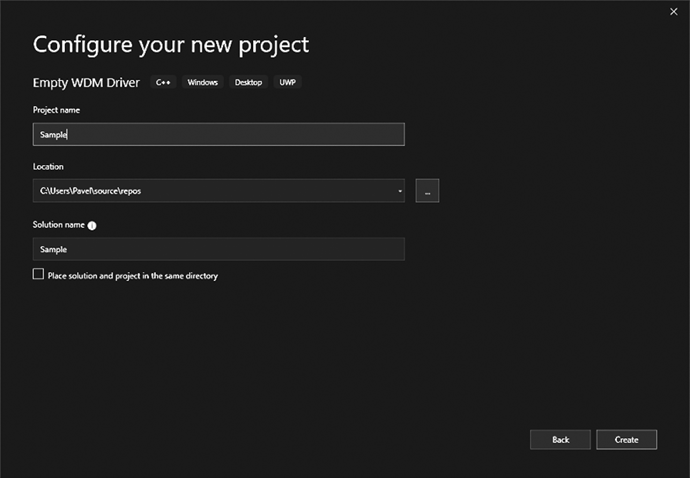This screenshot has width=690, height=478.
Task: Click the C++ language tag
Action: [x=164, y=82]
